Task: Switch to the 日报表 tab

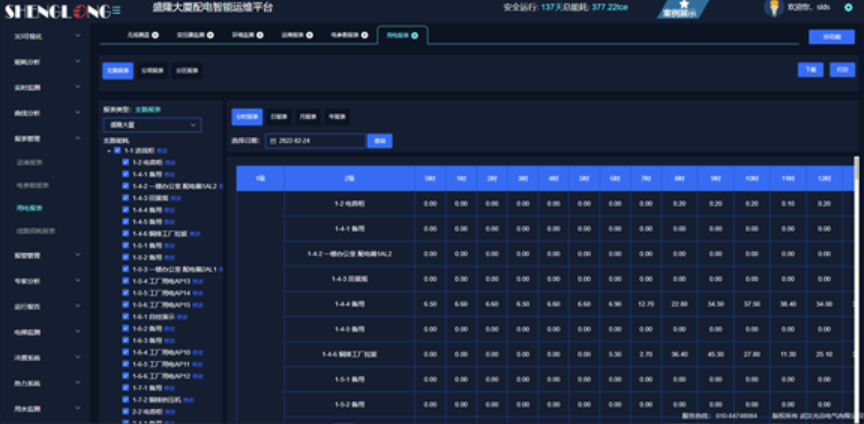Action: click(x=278, y=116)
